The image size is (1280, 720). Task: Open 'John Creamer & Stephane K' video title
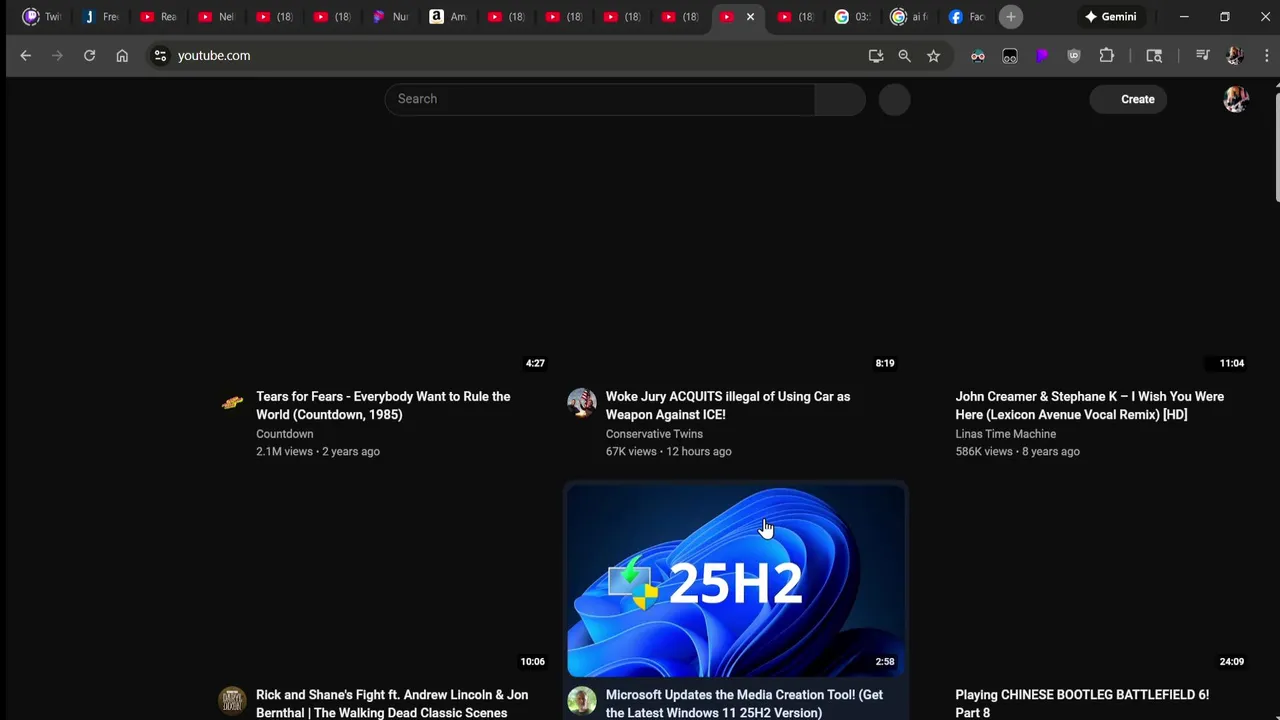1089,406
